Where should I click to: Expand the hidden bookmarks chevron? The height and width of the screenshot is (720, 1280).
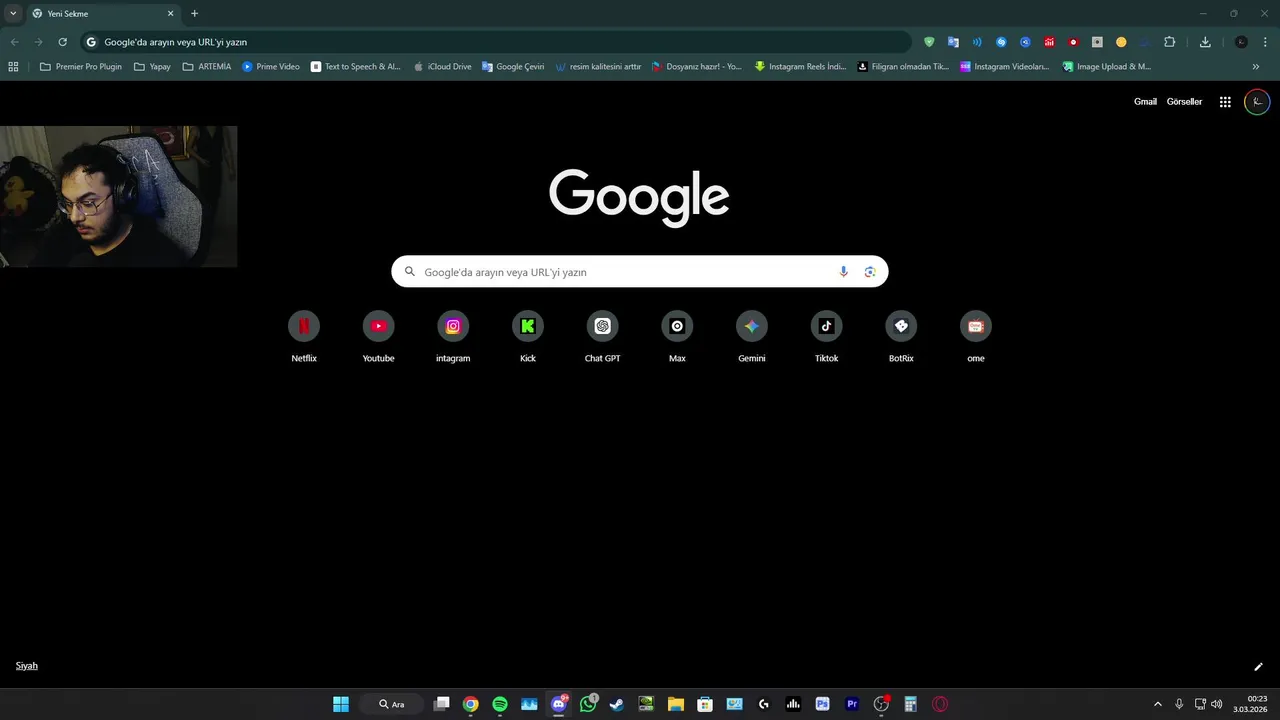[x=1256, y=67]
